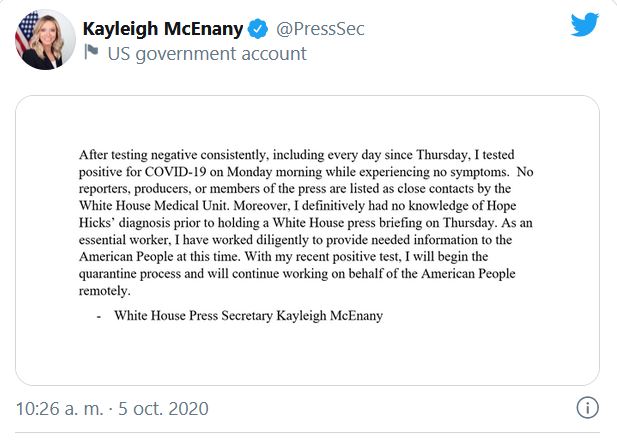Open the tweet info icon

588,408
